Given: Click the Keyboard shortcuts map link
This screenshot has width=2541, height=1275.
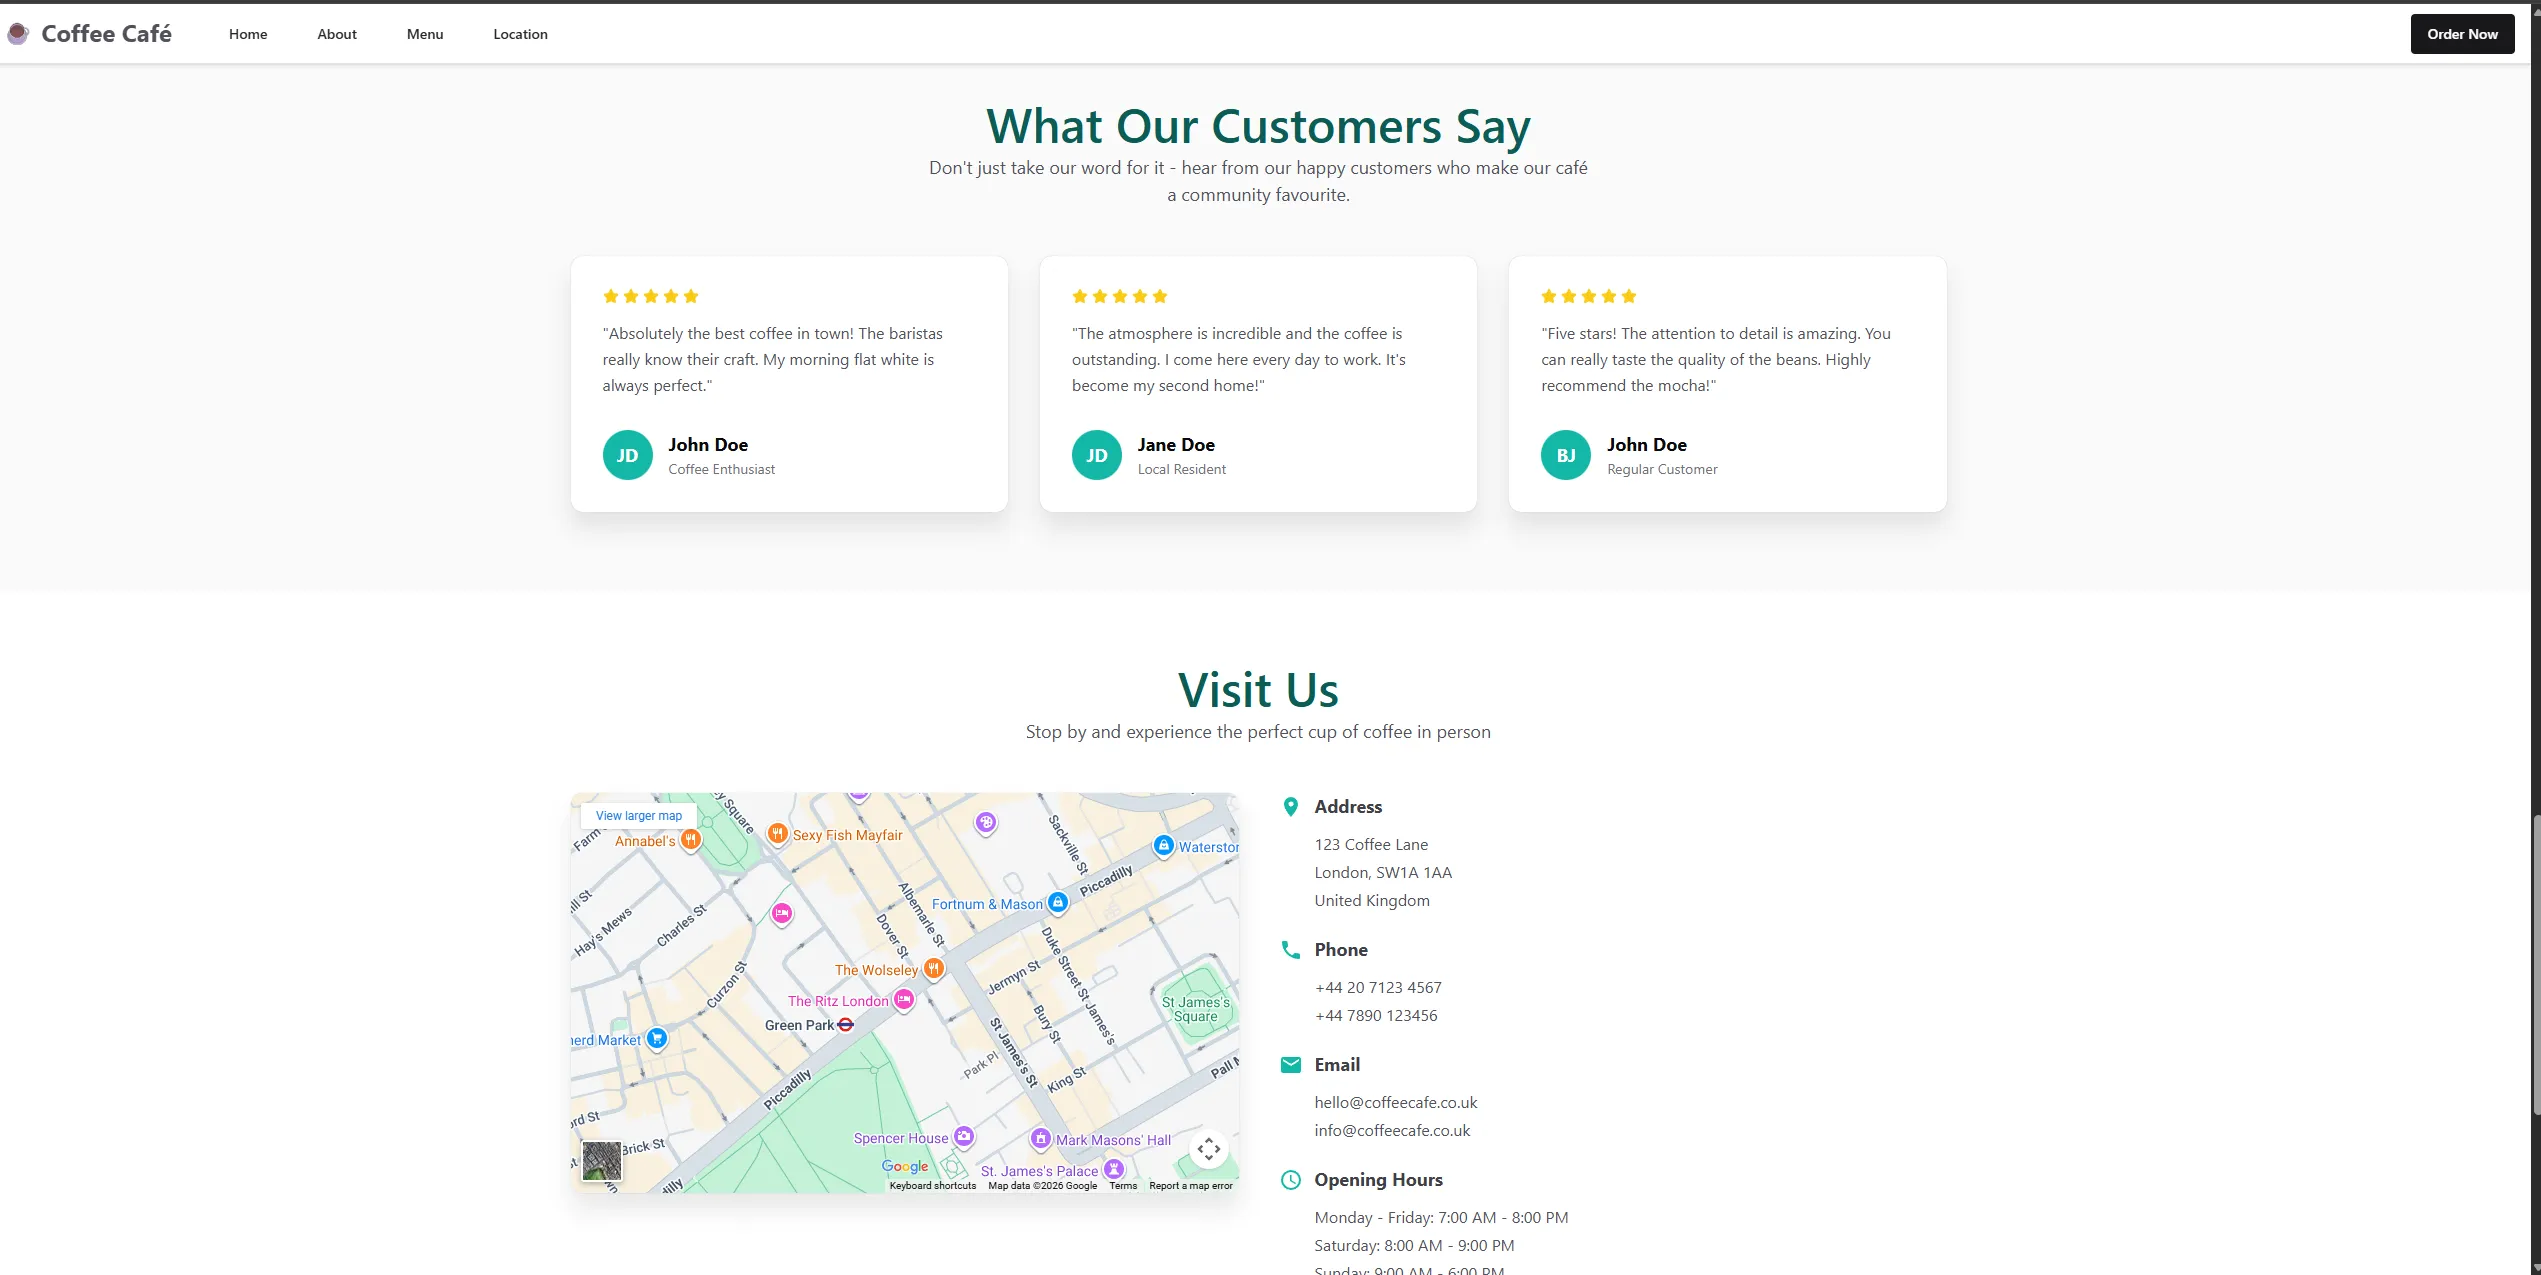Looking at the screenshot, I should click(x=932, y=1186).
